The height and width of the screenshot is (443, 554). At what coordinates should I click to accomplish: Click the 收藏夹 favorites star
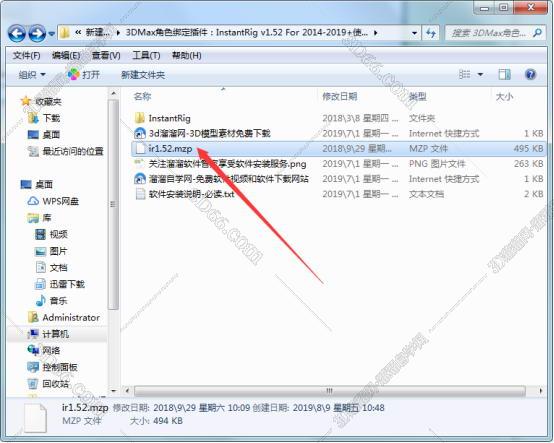[x=26, y=101]
